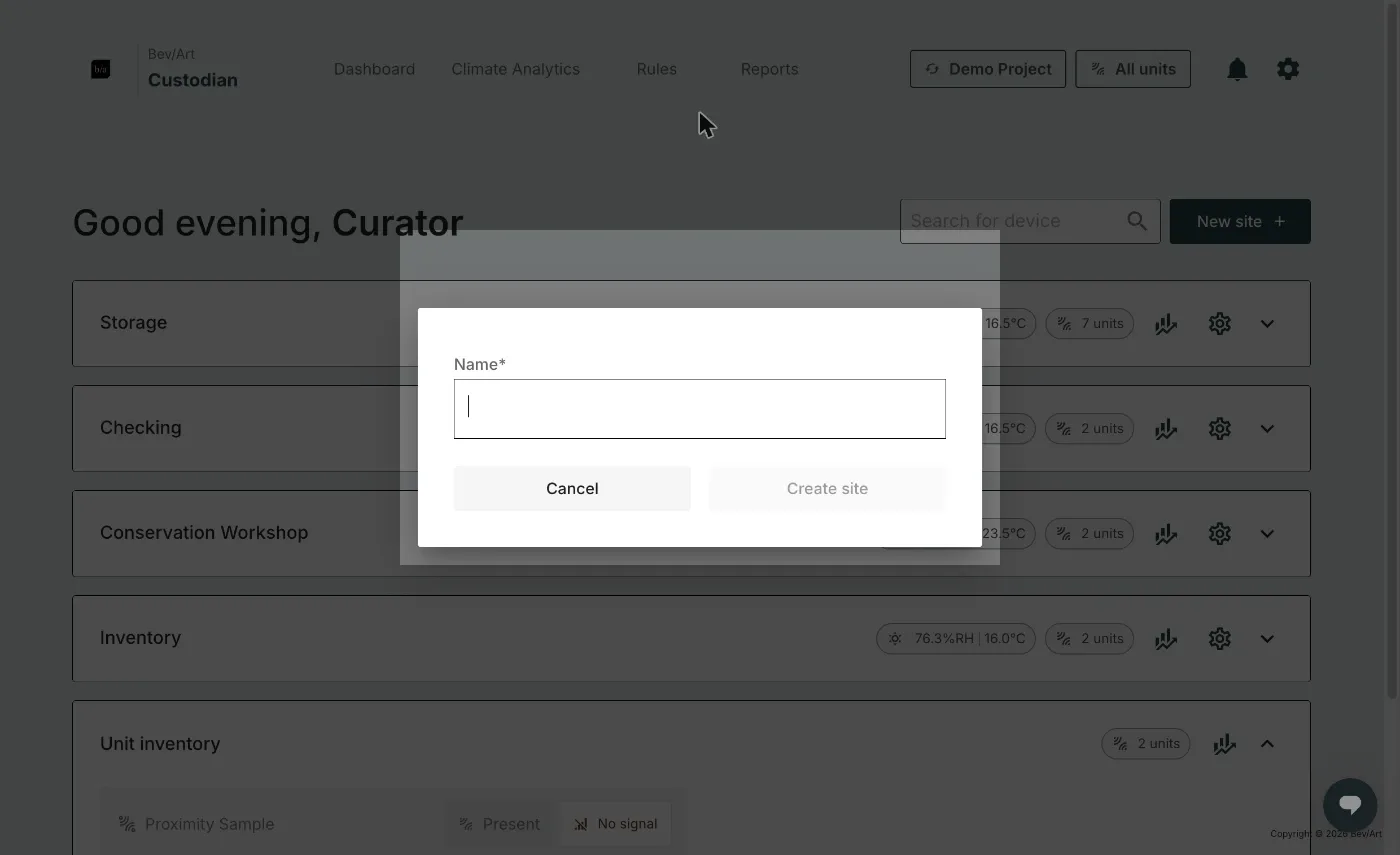The image size is (1400, 855).
Task: Click the search magnifier icon
Action: click(x=1137, y=221)
